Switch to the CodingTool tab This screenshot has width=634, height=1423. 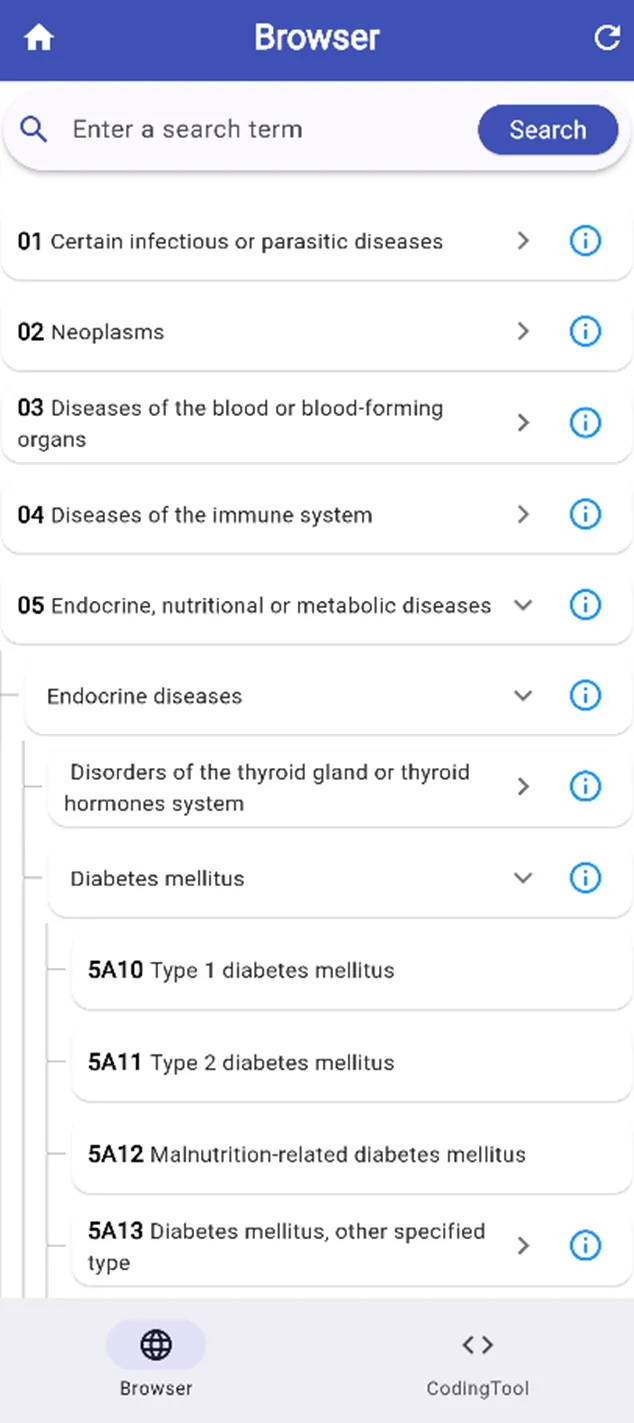click(477, 1360)
